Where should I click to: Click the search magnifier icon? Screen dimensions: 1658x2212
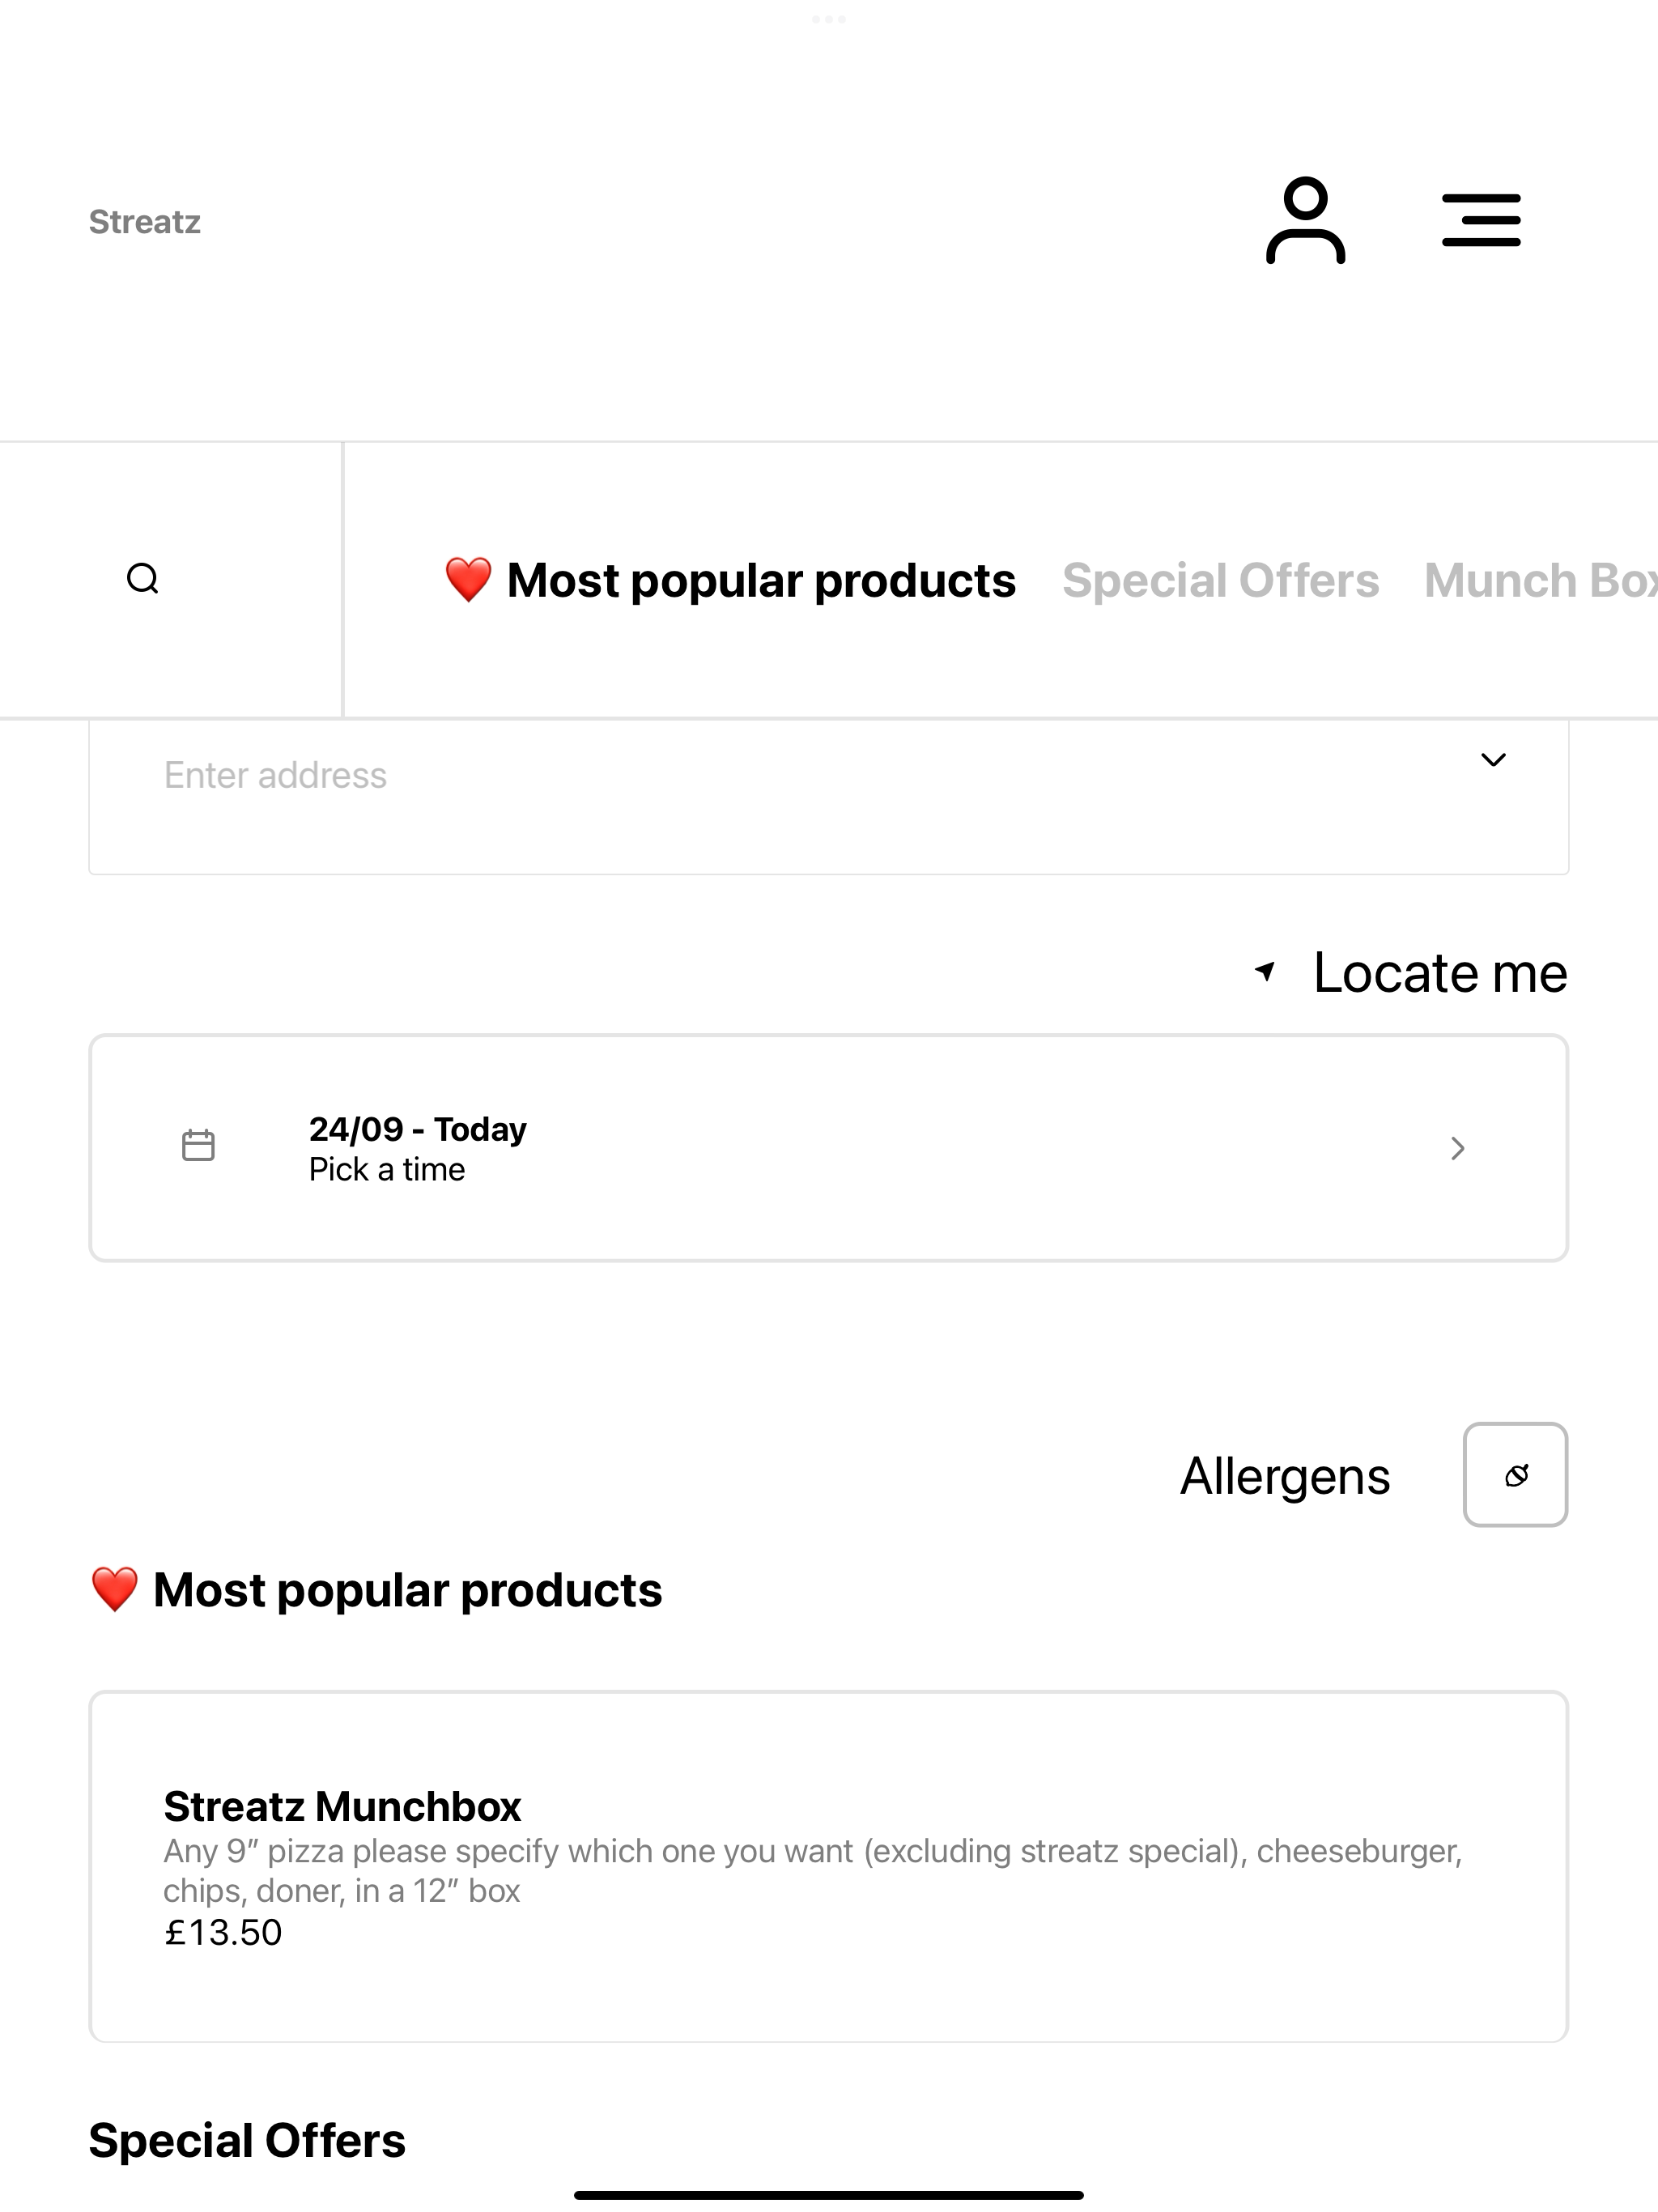point(143,579)
